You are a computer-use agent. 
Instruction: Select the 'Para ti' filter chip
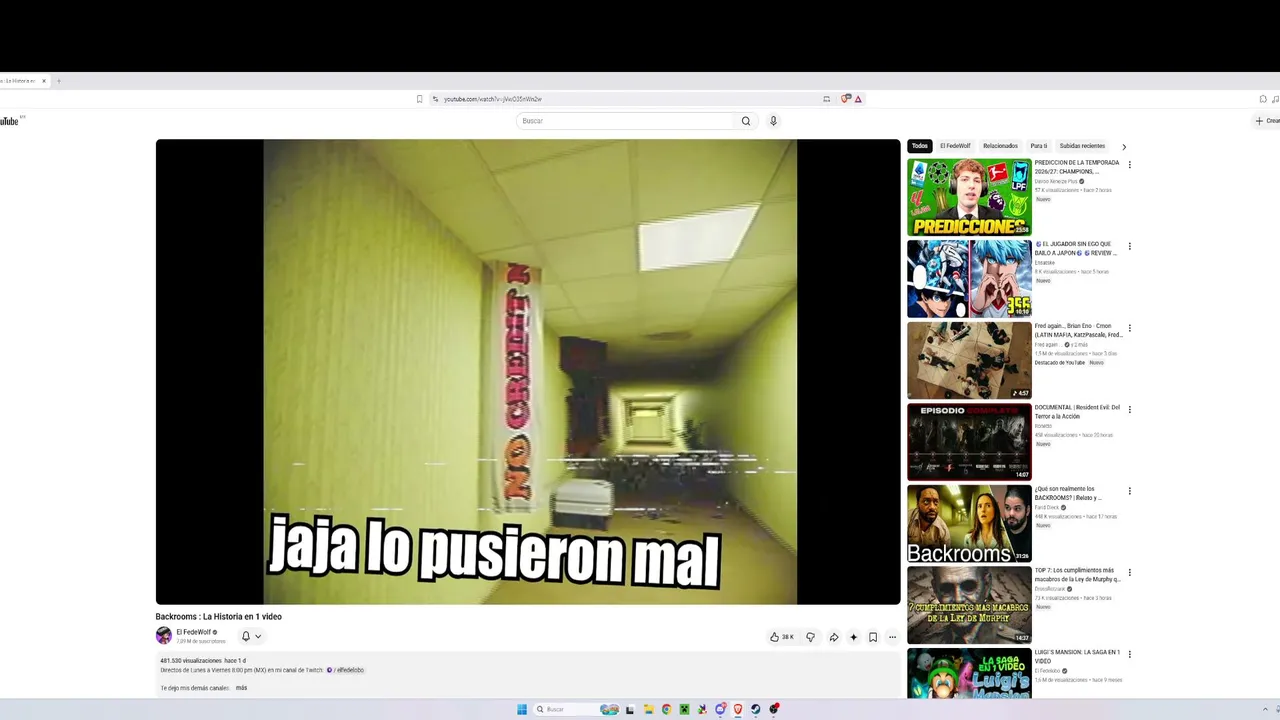(x=1039, y=146)
